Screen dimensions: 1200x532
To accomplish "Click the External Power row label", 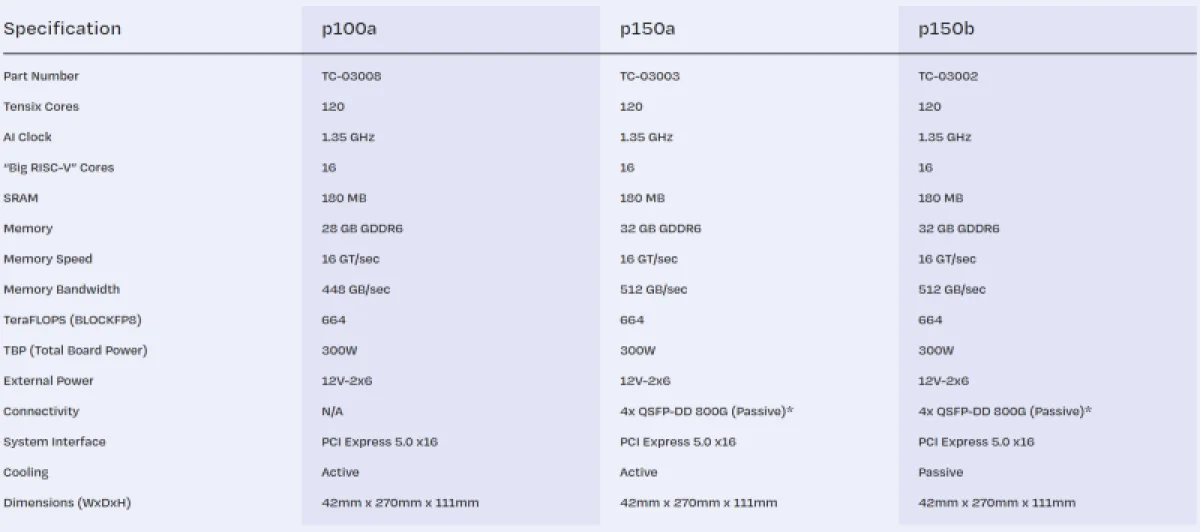I will point(48,381).
